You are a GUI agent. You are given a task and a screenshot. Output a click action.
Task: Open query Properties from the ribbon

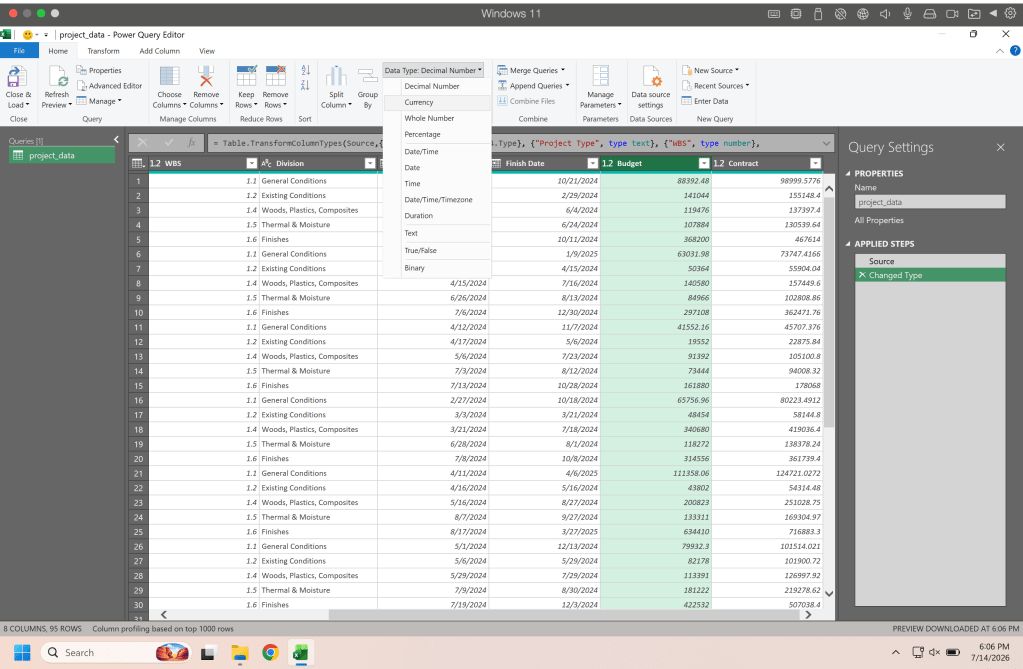pyautogui.click(x=99, y=70)
